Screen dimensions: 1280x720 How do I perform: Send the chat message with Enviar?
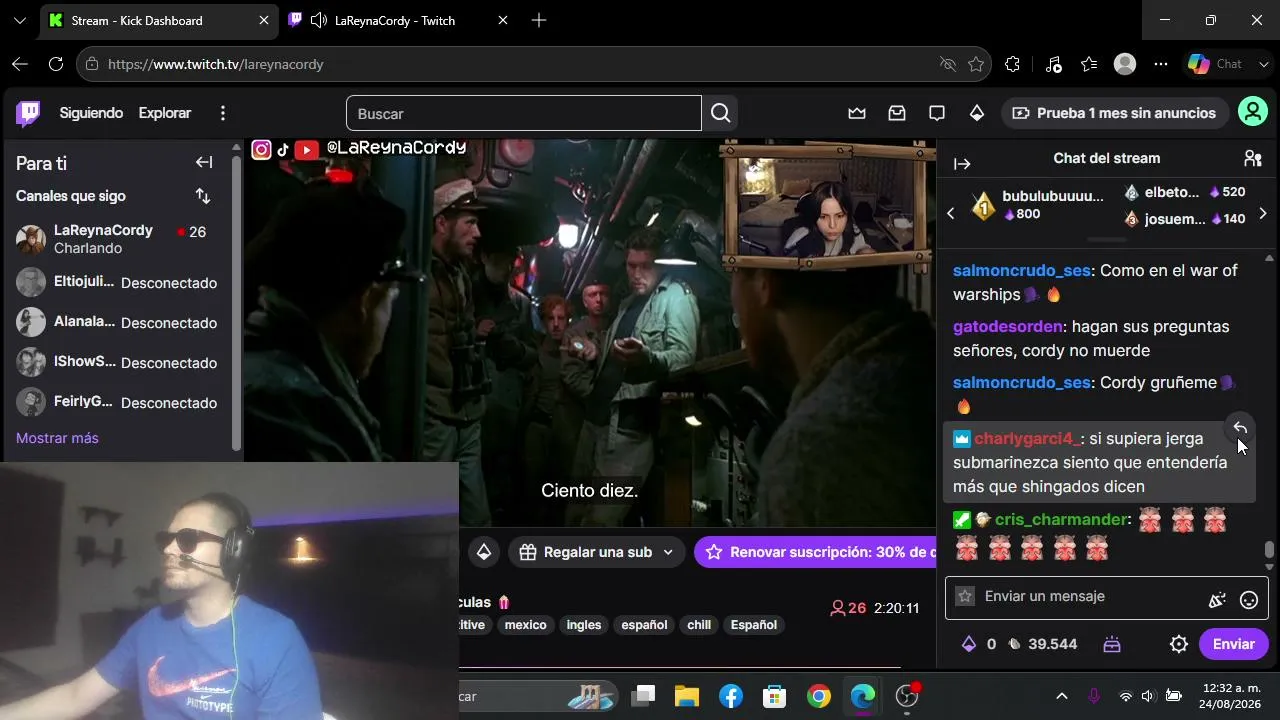tap(1233, 644)
